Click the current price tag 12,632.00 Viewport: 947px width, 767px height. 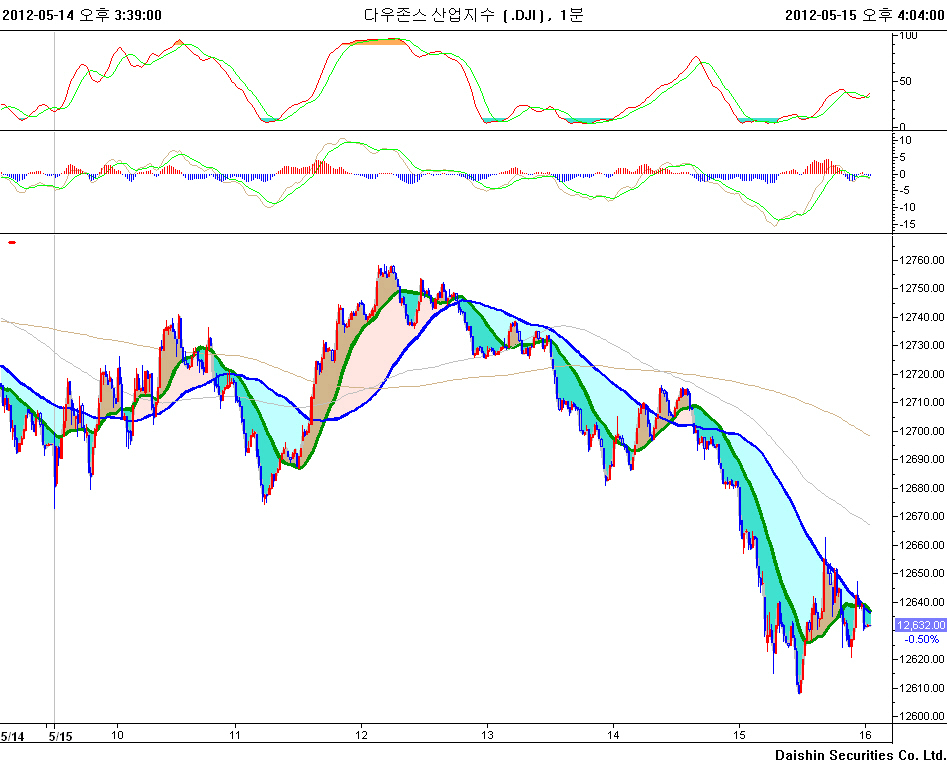pos(920,625)
